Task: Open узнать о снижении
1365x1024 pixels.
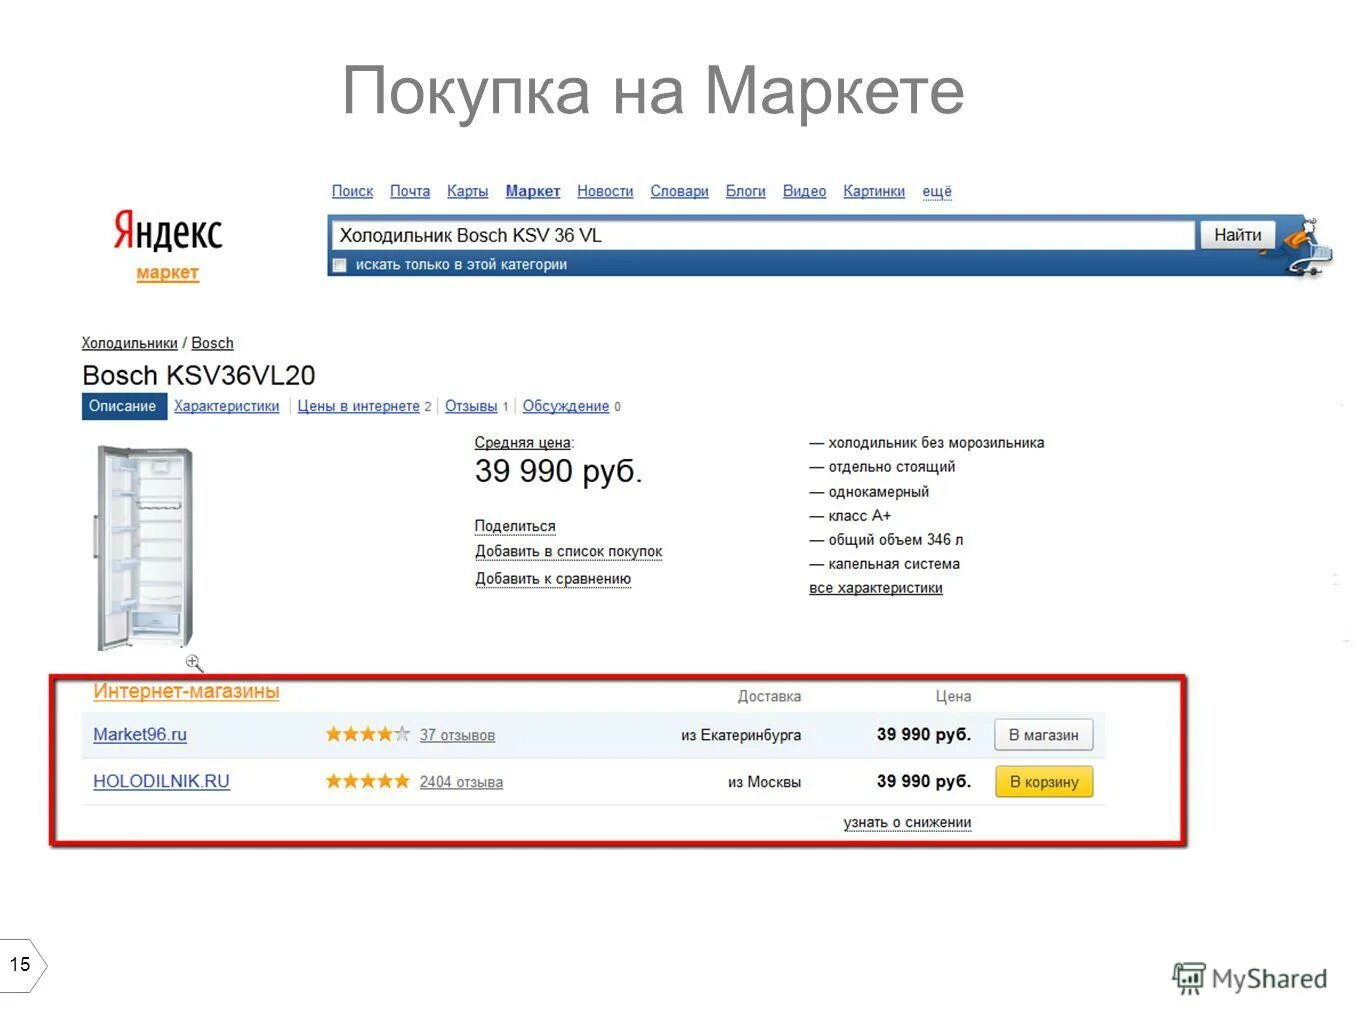Action: pos(906,821)
